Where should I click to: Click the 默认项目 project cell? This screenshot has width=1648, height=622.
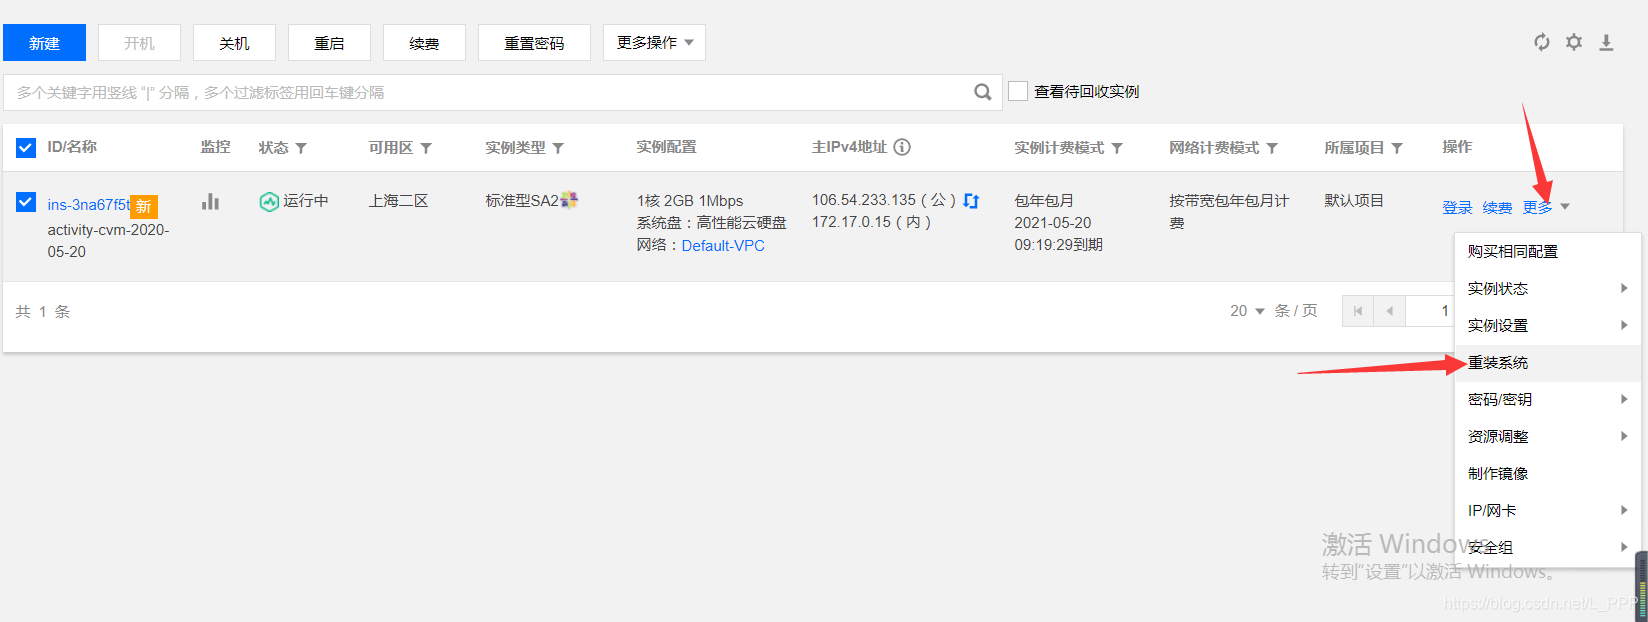point(1354,201)
